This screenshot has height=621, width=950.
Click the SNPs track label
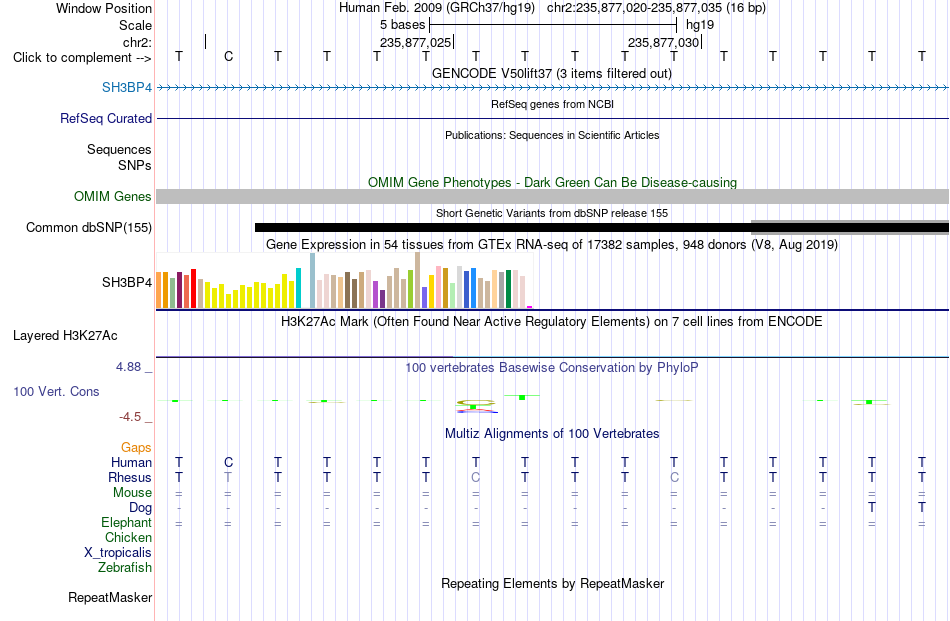coord(135,165)
